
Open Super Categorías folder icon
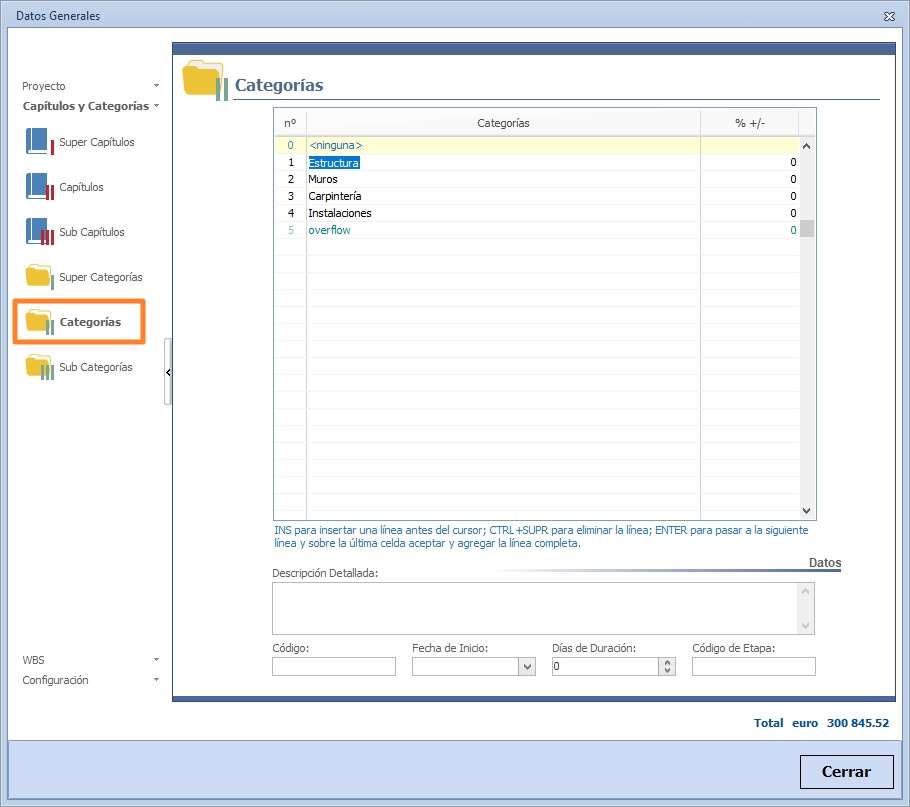(39, 276)
